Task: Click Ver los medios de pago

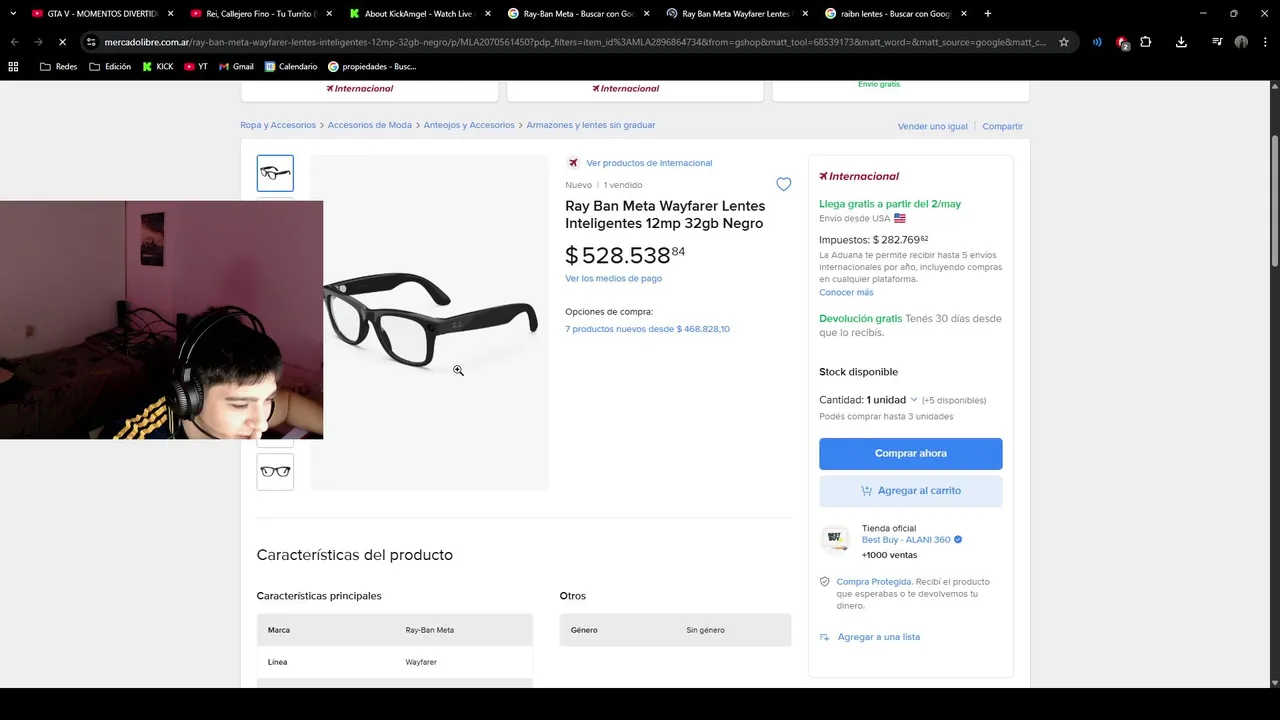Action: click(x=613, y=278)
